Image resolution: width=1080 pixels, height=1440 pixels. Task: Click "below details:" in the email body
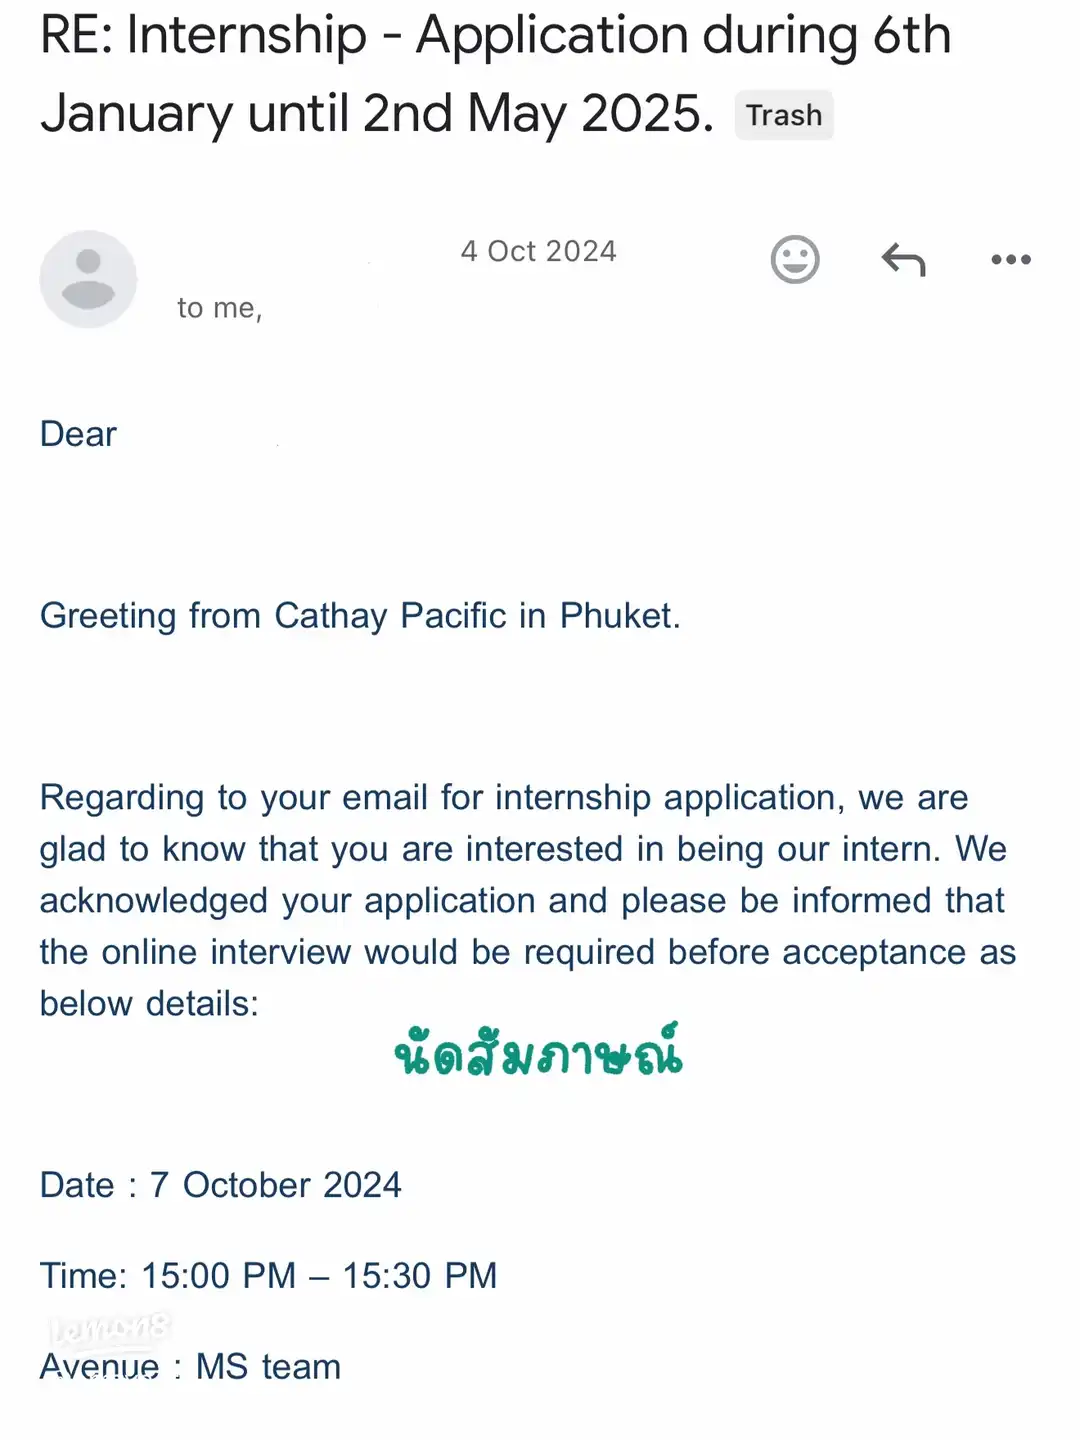pos(149,1004)
